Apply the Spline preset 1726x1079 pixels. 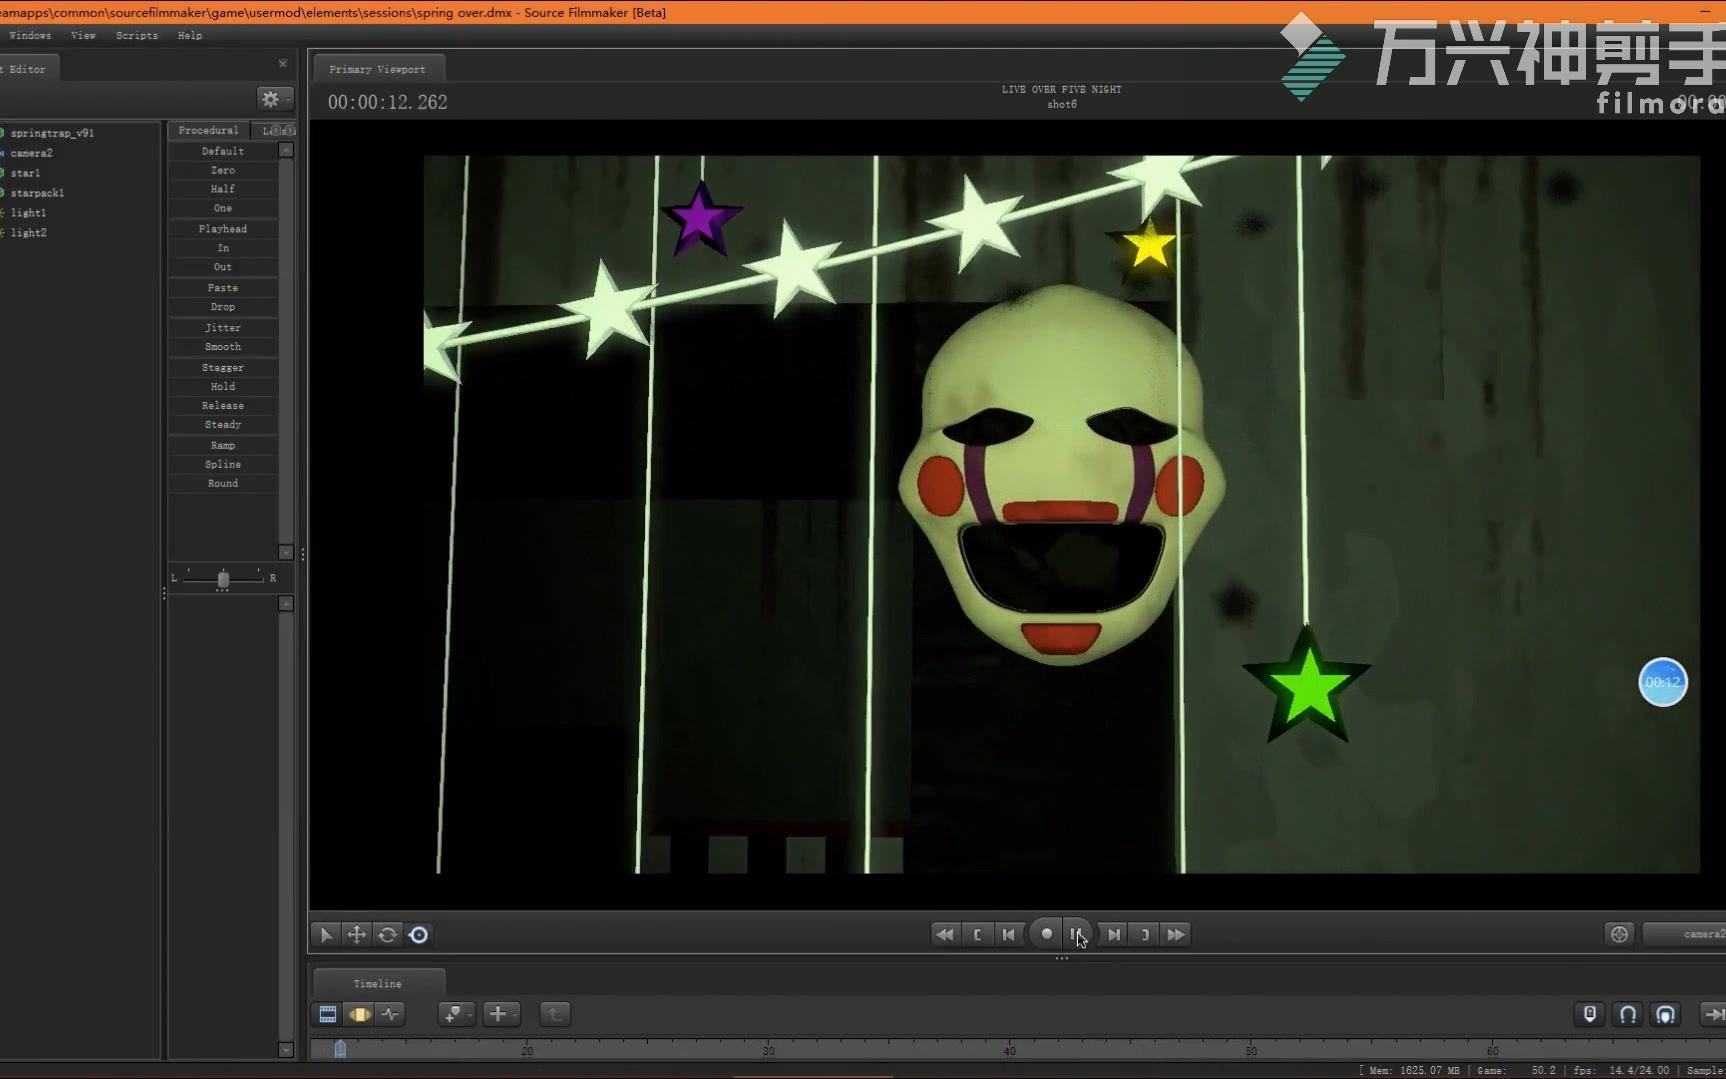pos(222,465)
